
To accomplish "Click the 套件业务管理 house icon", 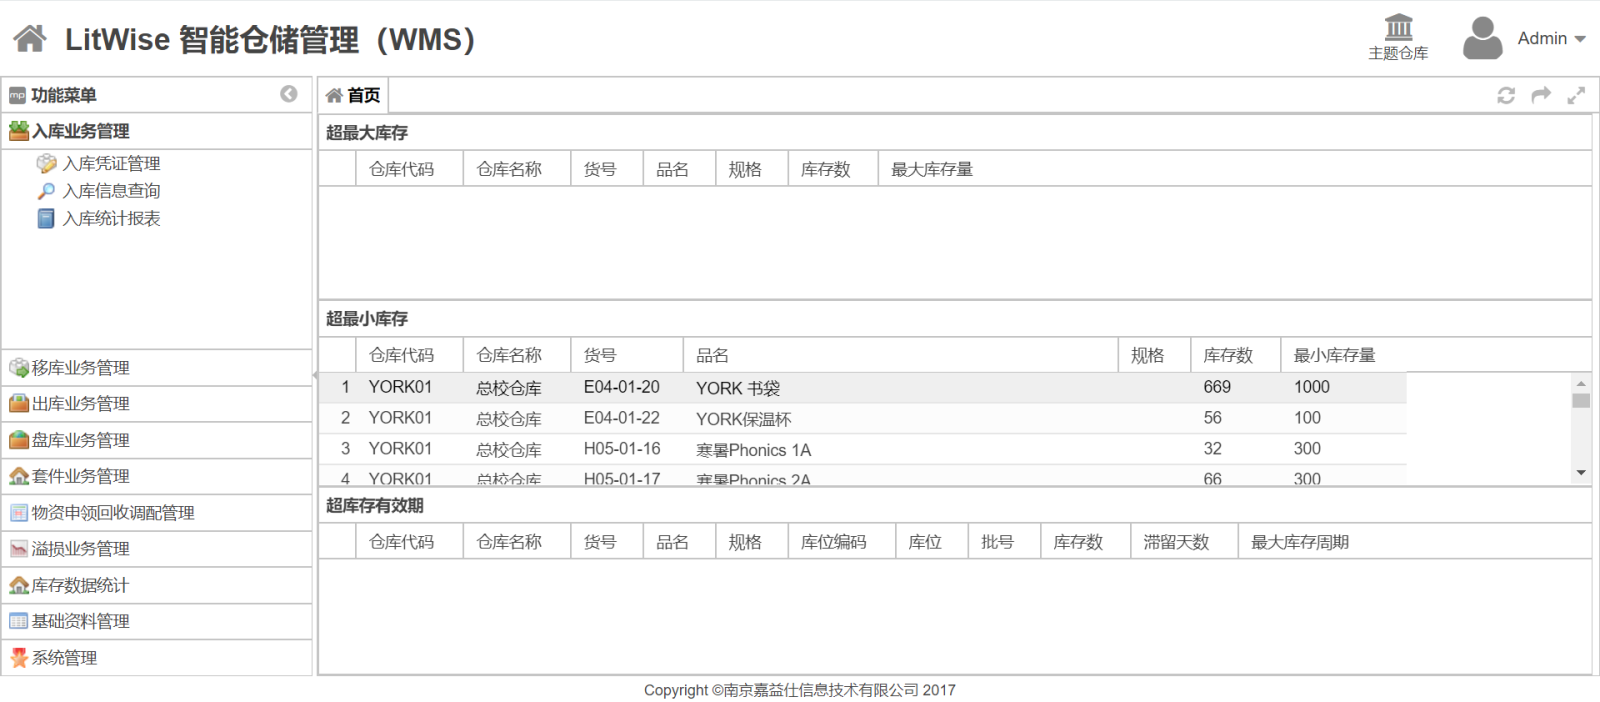I will (19, 476).
